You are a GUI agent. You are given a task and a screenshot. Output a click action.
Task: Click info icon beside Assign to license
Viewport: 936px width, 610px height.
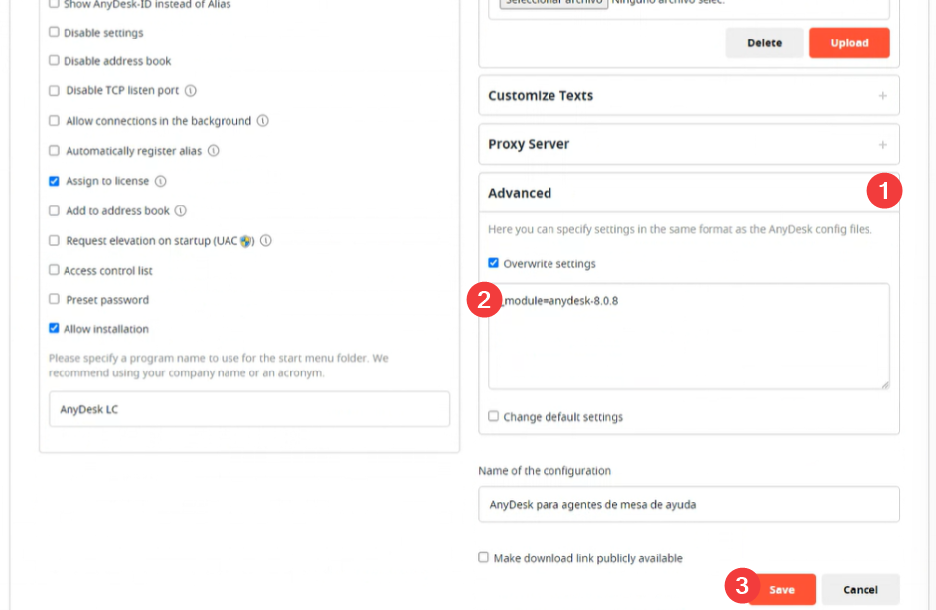(x=161, y=181)
